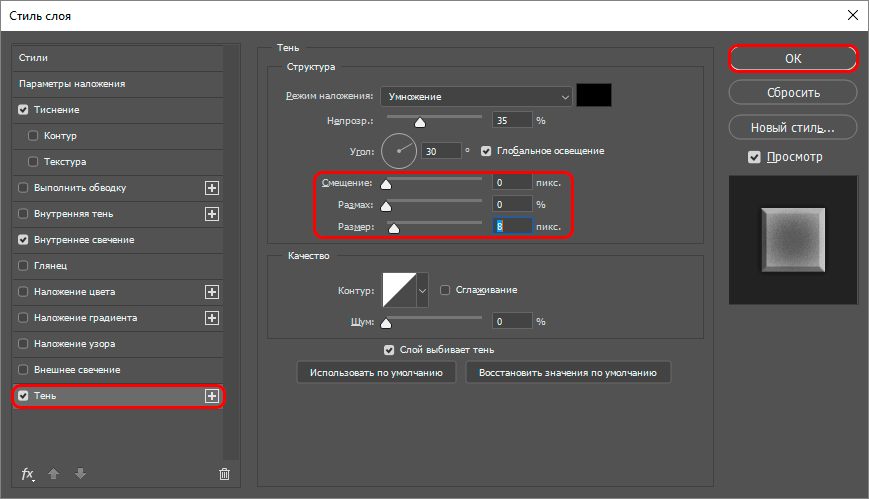
Task: Click the Размах slider handle
Action: (386, 207)
